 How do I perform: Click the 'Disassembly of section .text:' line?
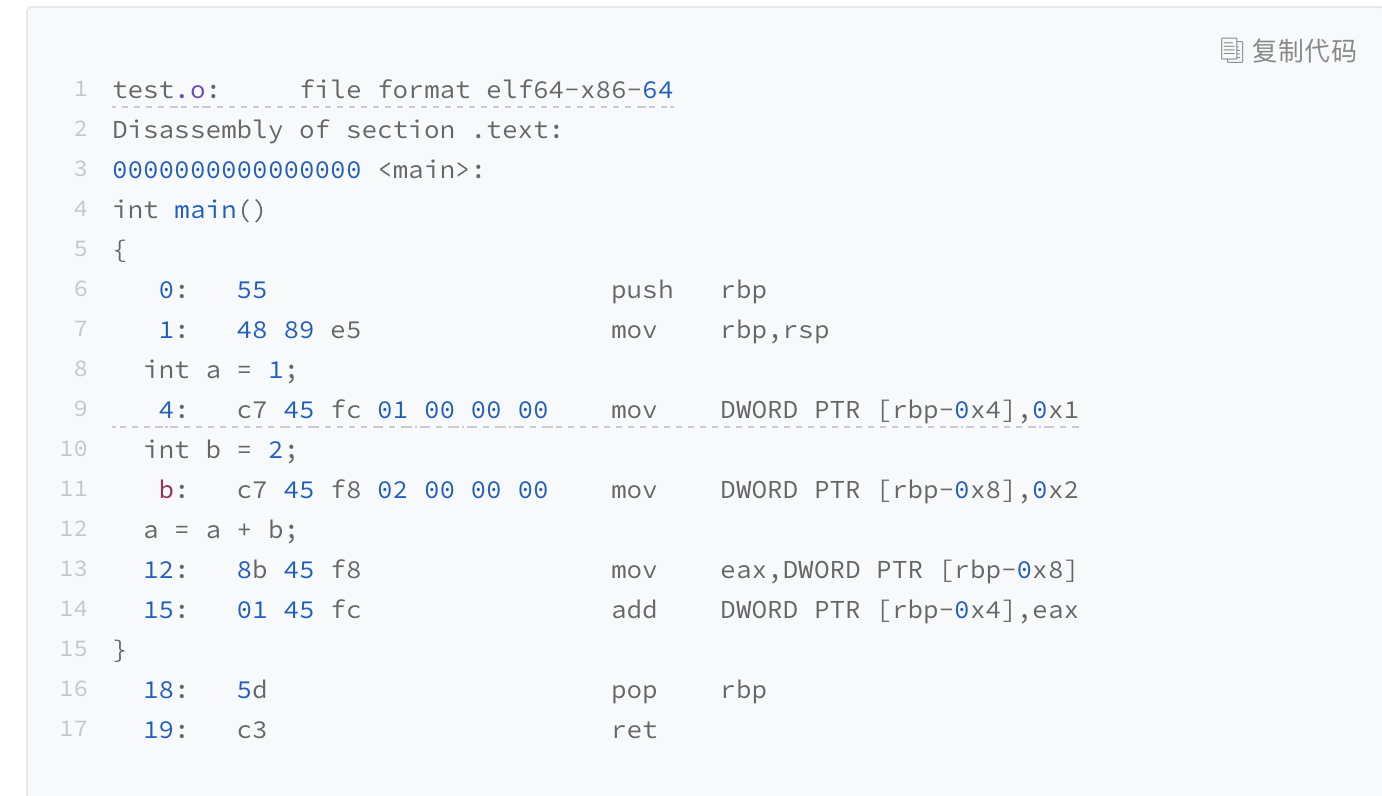[337, 130]
